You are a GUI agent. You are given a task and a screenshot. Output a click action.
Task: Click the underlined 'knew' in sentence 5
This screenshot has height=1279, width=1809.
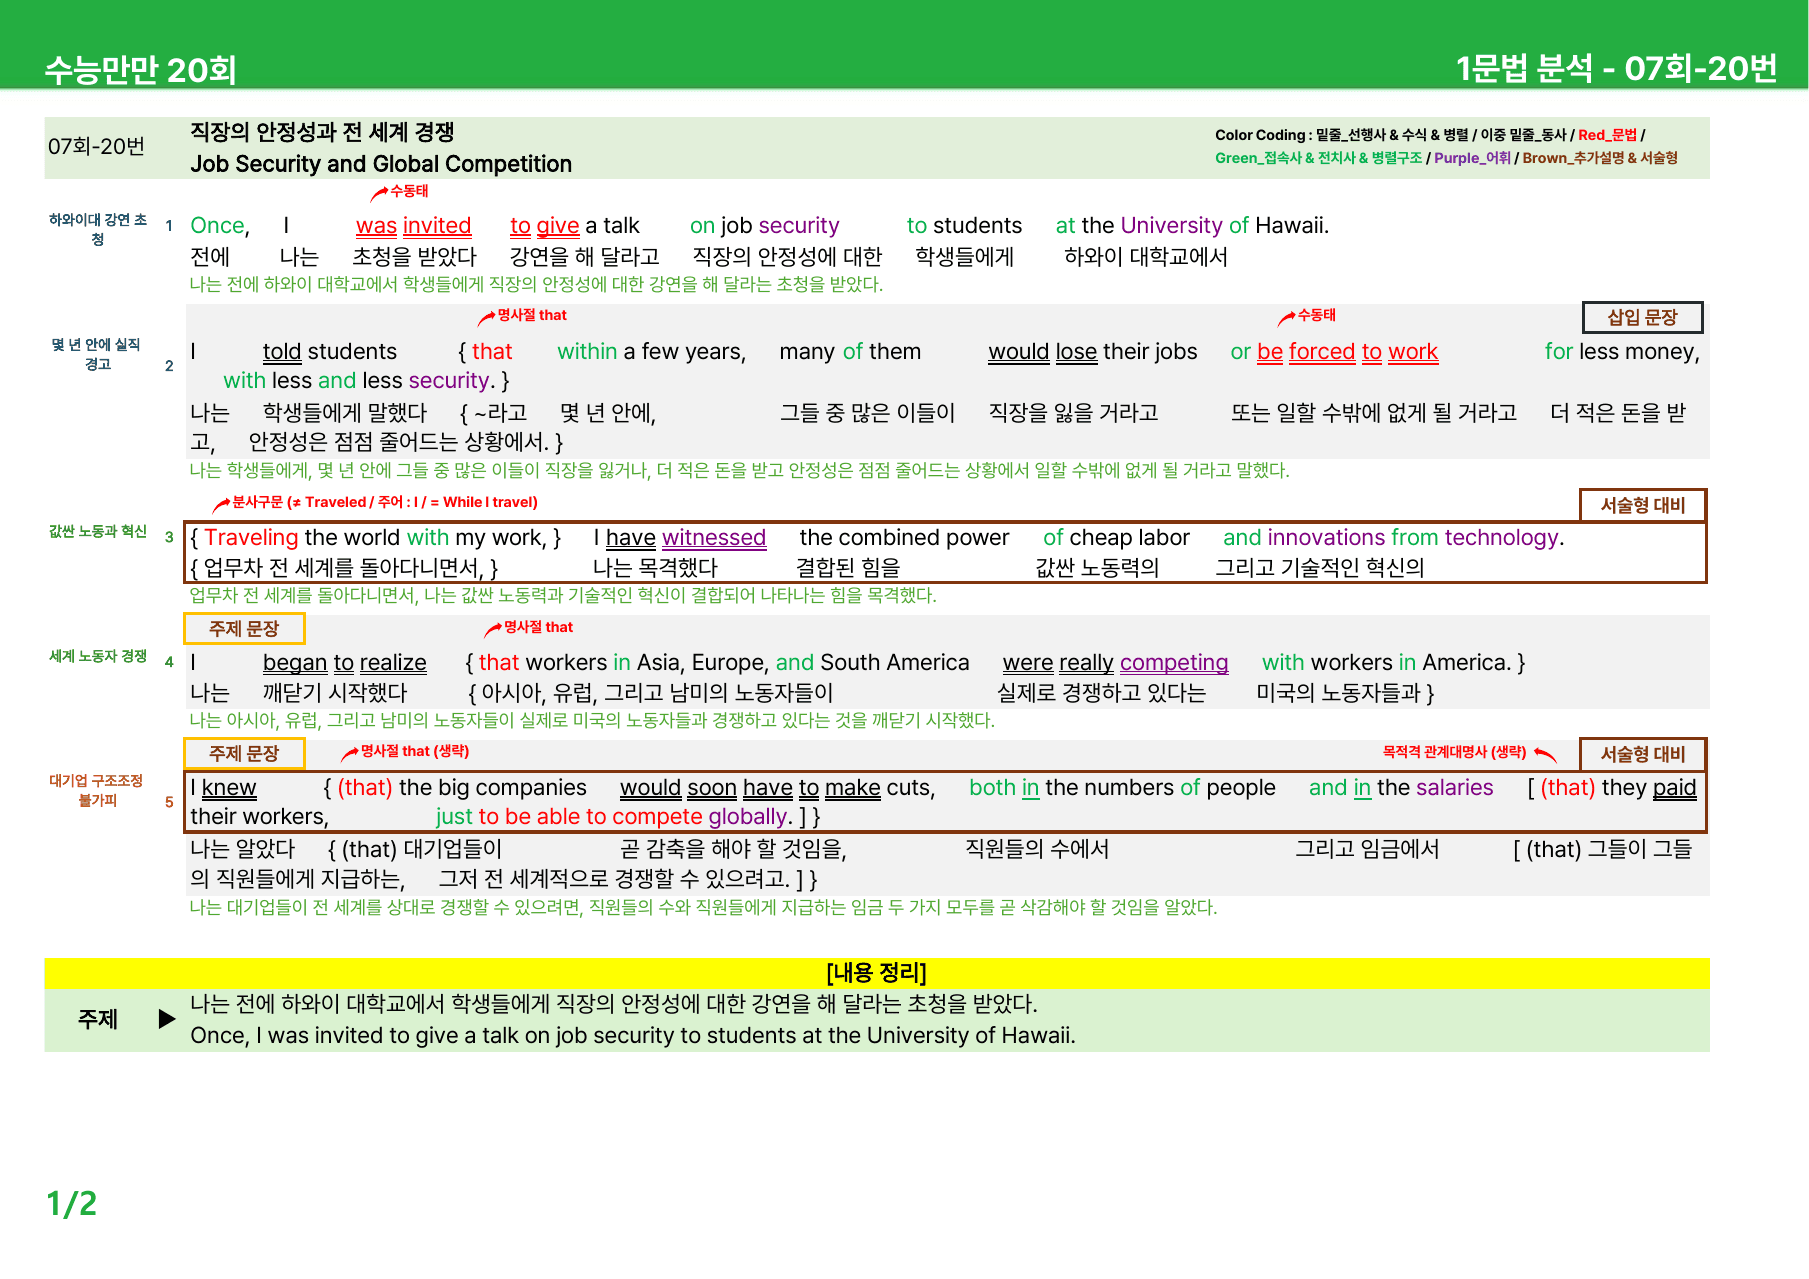229,788
